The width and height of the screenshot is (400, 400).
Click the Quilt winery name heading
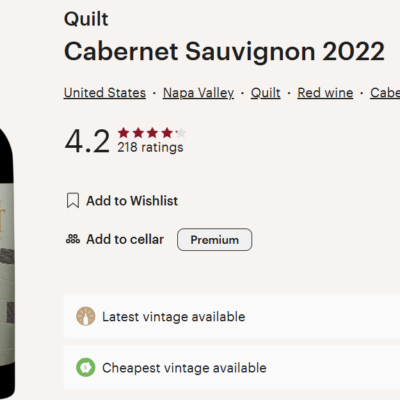pos(86,19)
